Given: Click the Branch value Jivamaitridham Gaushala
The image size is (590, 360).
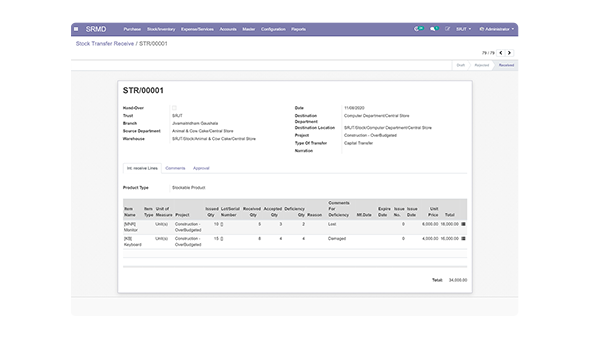Looking at the screenshot, I should click(195, 123).
